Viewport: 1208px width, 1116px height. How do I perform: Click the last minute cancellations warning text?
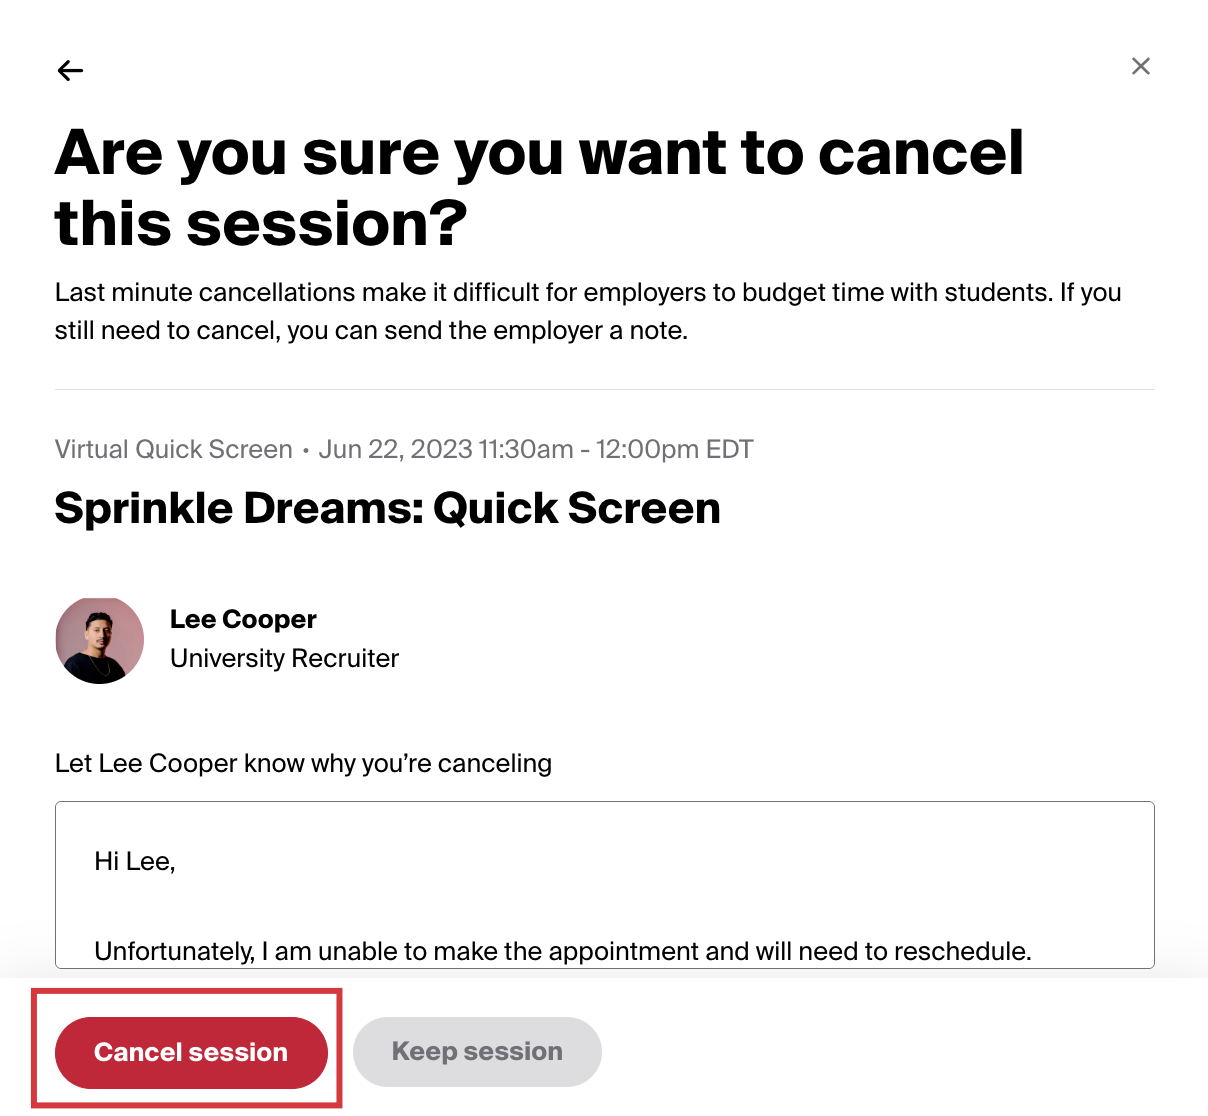400,292
